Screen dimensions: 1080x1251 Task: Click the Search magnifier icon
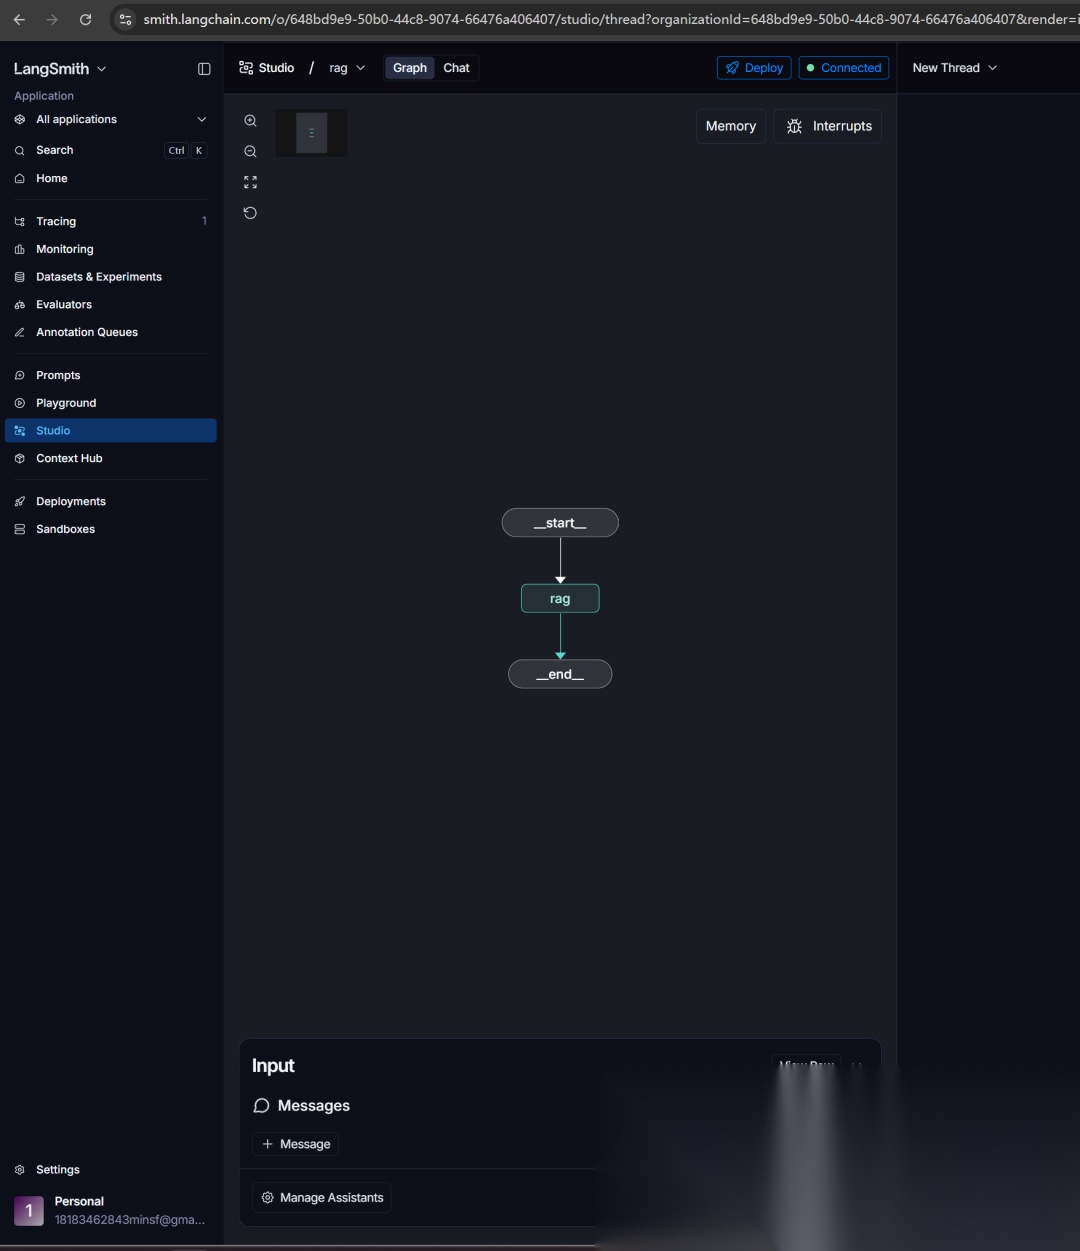(x=20, y=150)
